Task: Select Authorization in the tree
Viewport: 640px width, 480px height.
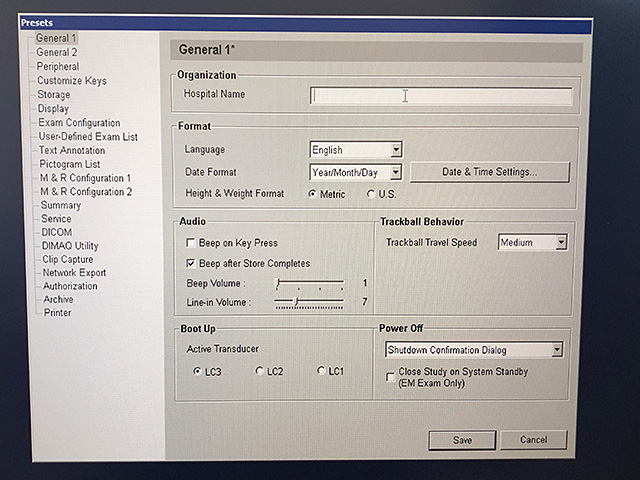Action: (x=70, y=286)
